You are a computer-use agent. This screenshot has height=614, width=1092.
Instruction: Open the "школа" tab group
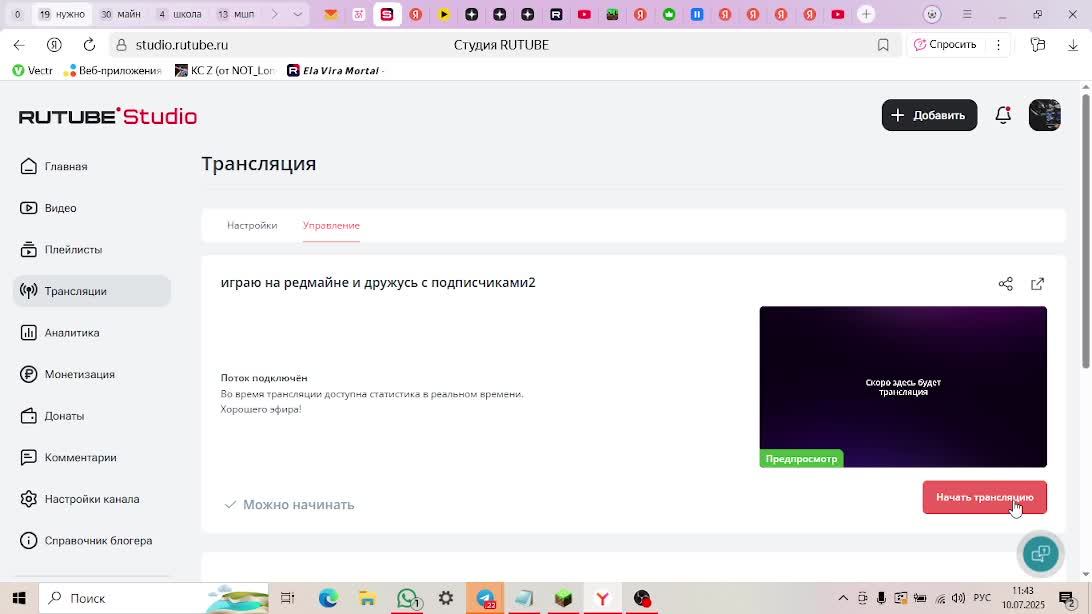tap(180, 14)
